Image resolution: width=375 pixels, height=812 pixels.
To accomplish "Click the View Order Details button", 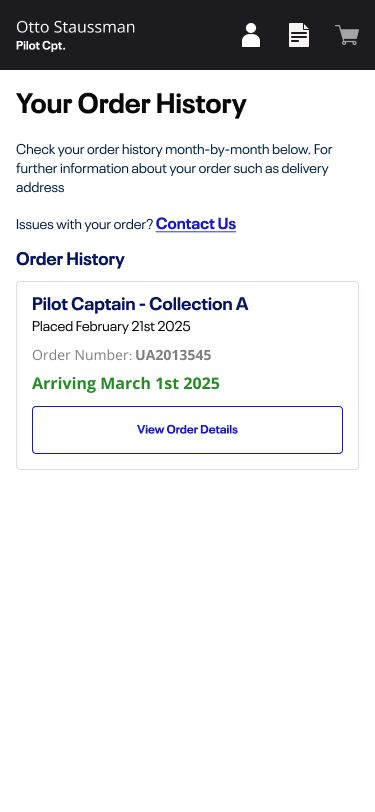I will tap(188, 430).
